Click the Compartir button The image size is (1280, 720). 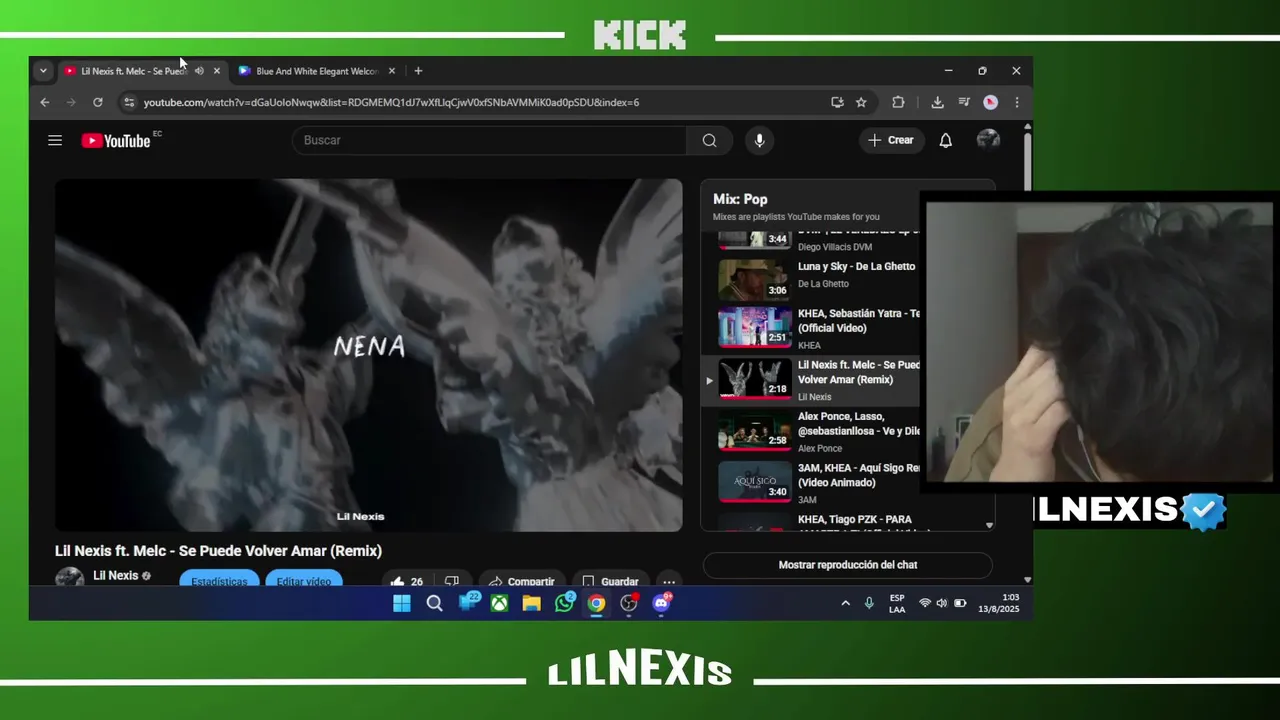(x=521, y=581)
